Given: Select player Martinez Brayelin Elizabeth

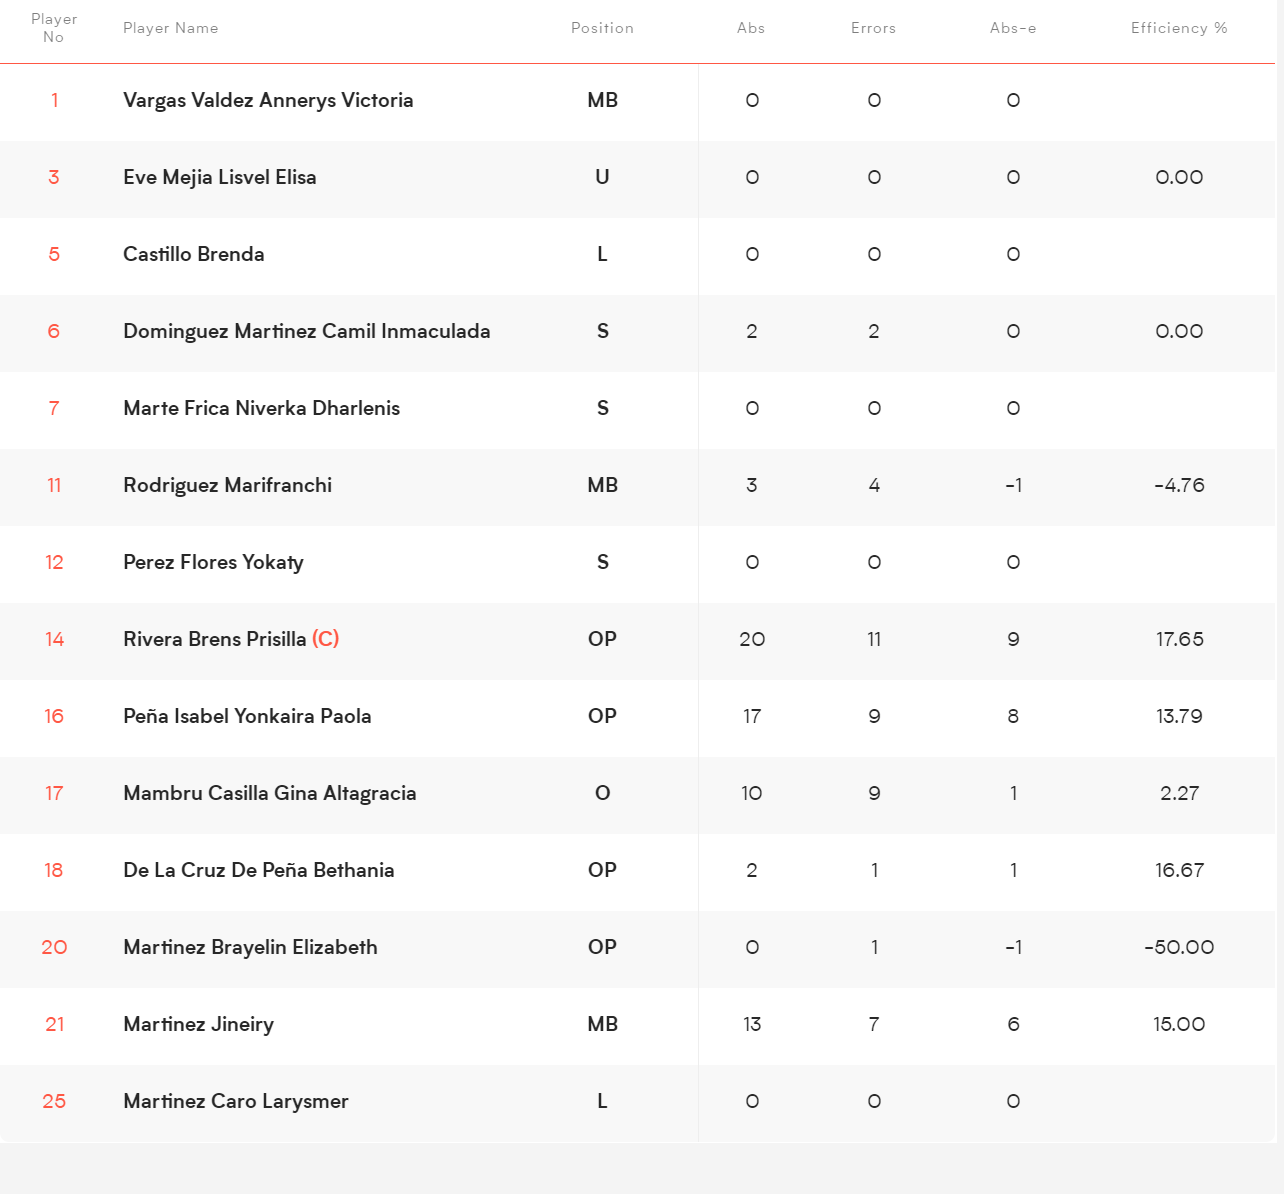Looking at the screenshot, I should coord(250,947).
